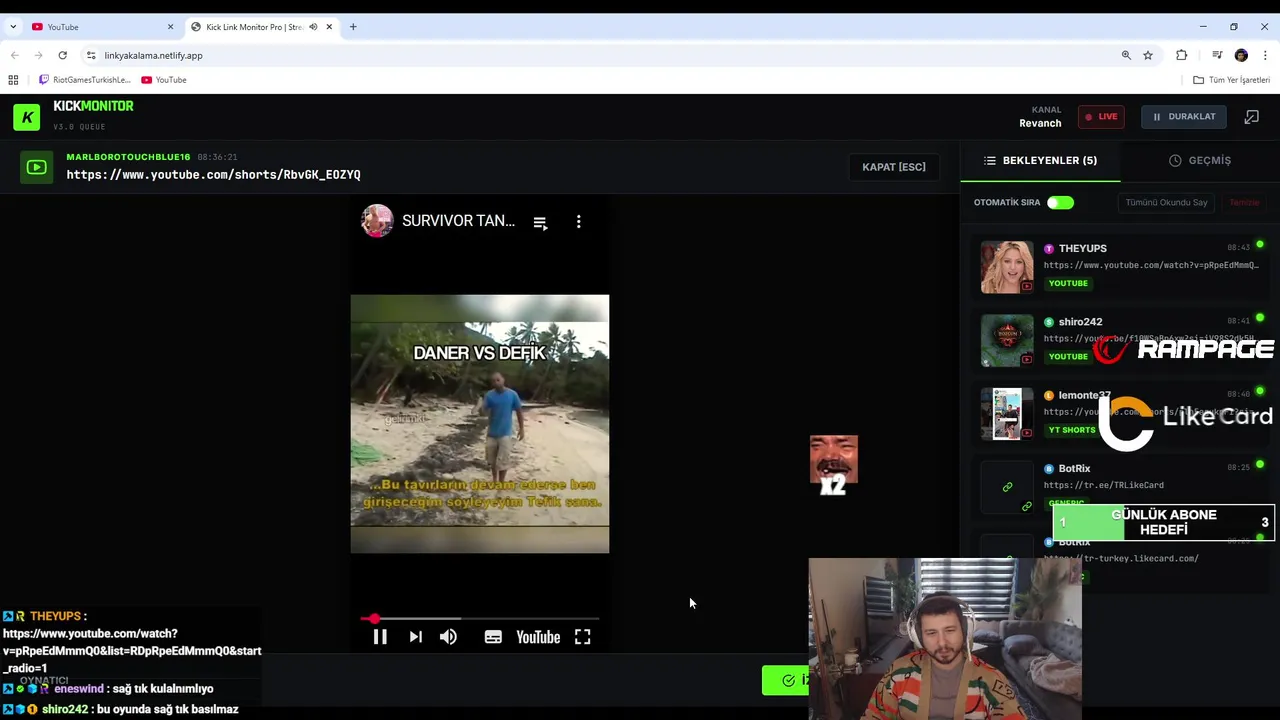Click the SURVIVOR channel avatar
The width and height of the screenshot is (1280, 720).
(377, 221)
